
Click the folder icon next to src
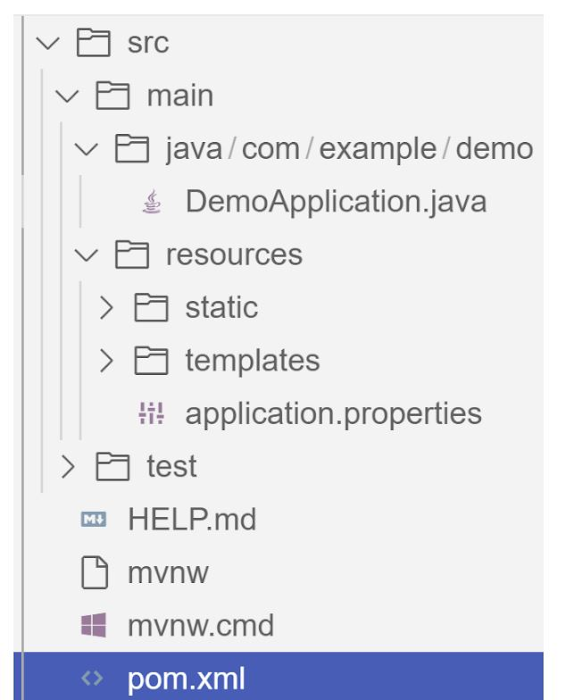coord(93,43)
